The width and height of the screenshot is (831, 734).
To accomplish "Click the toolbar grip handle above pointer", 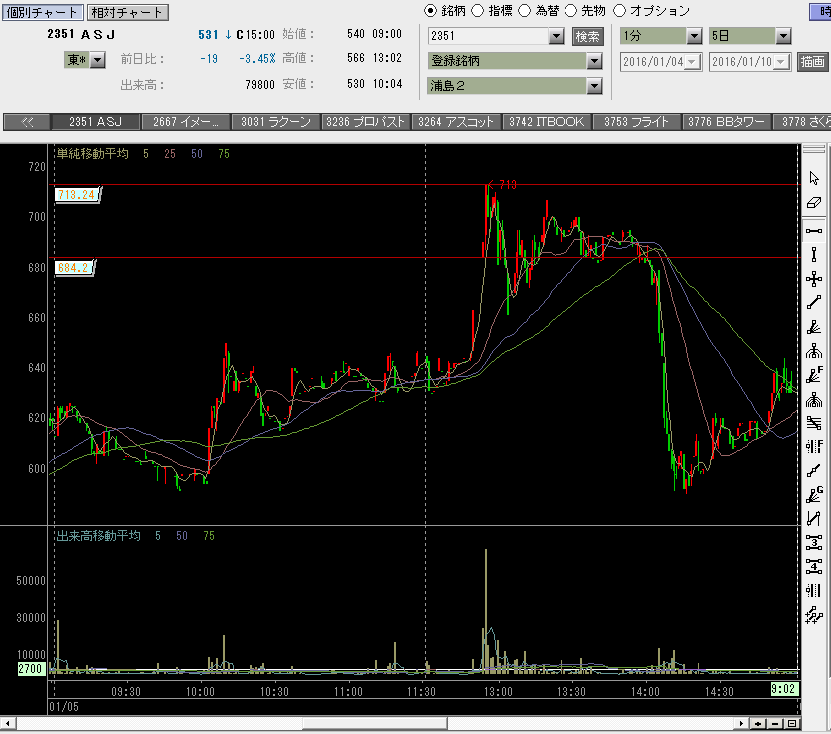I will pos(814,150).
